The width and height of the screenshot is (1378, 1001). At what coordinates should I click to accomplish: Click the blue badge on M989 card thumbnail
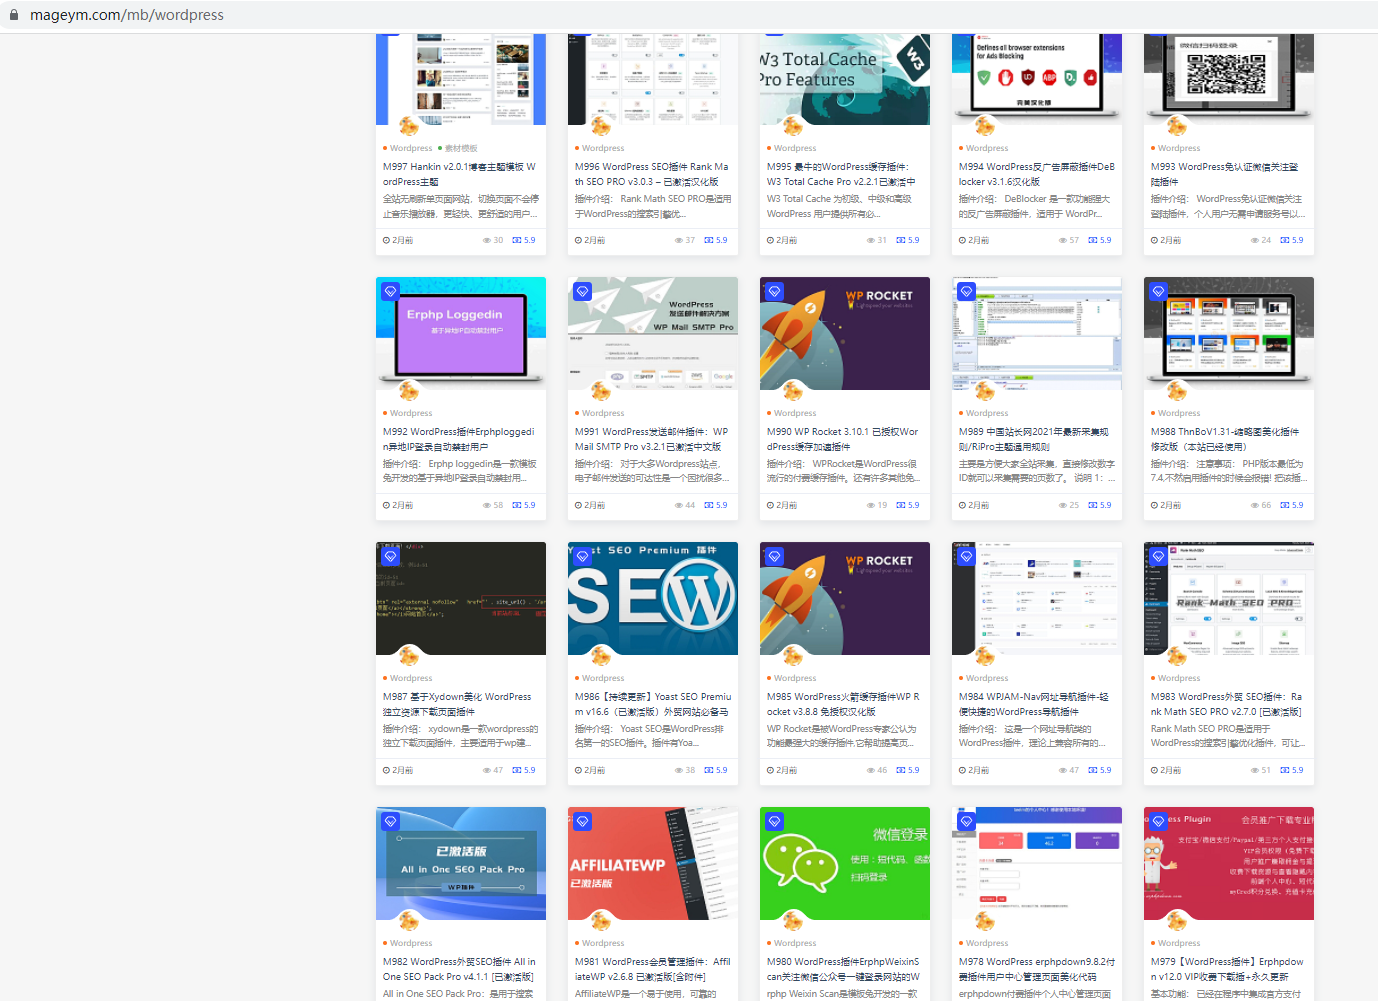[967, 291]
